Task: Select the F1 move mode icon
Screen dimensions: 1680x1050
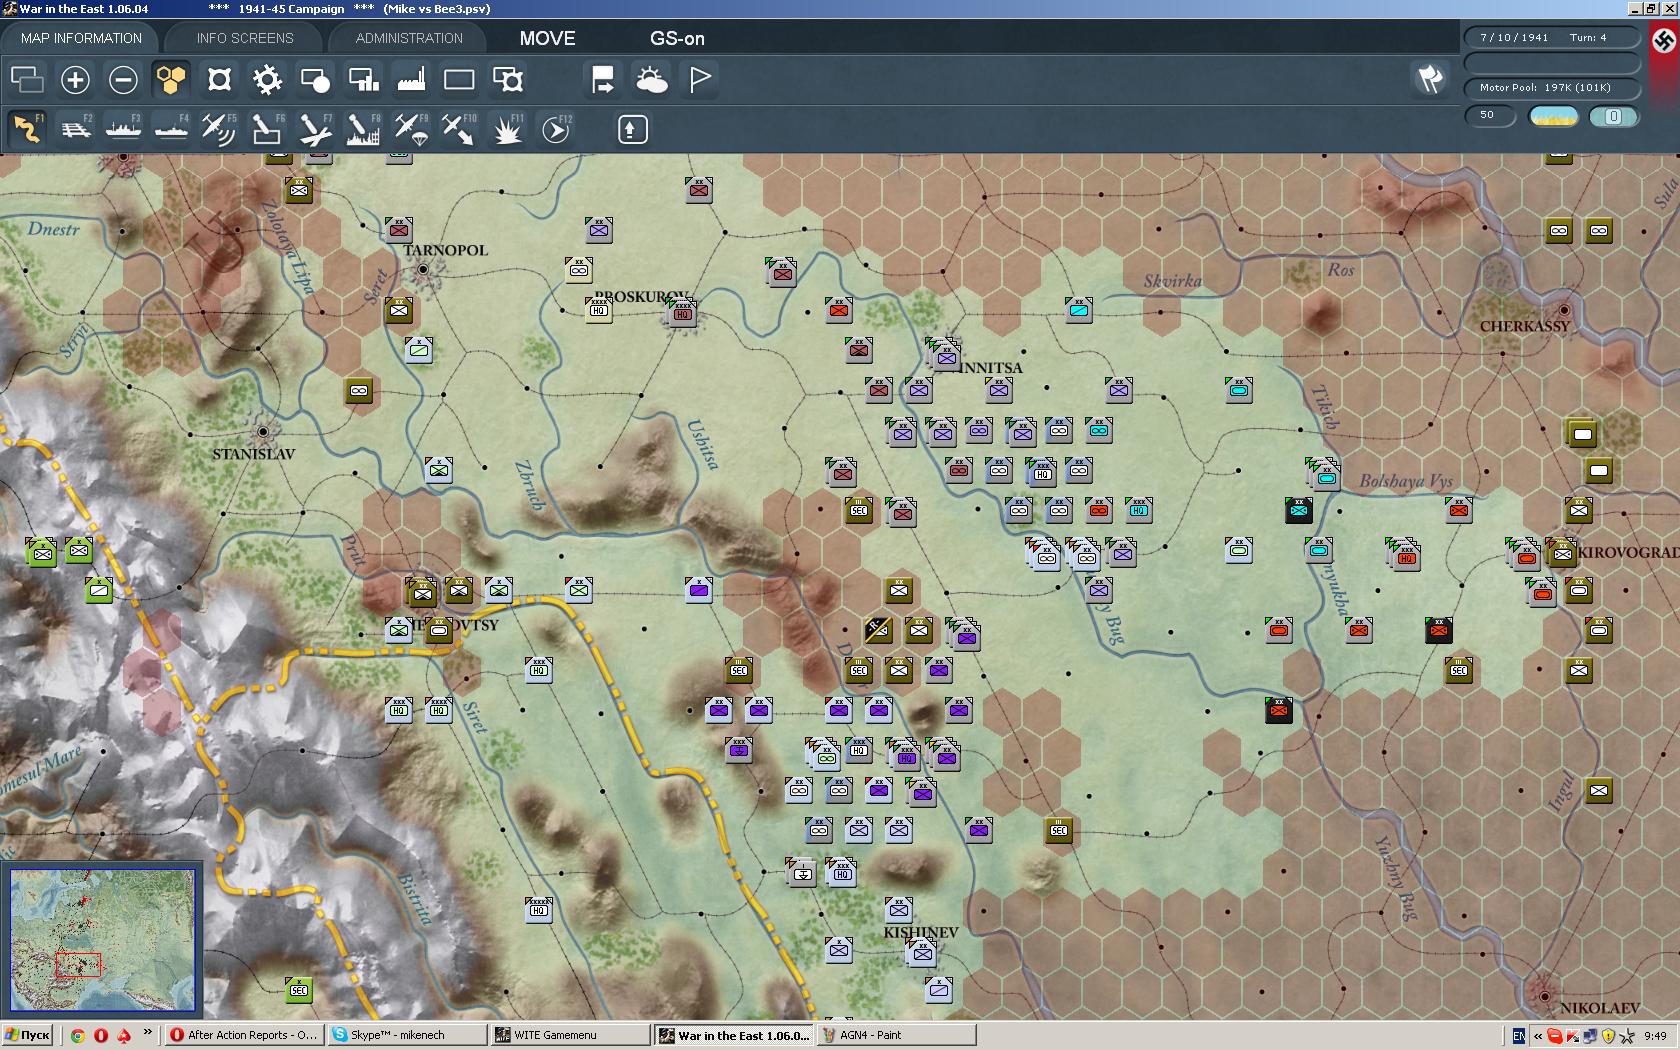Action: (x=27, y=129)
